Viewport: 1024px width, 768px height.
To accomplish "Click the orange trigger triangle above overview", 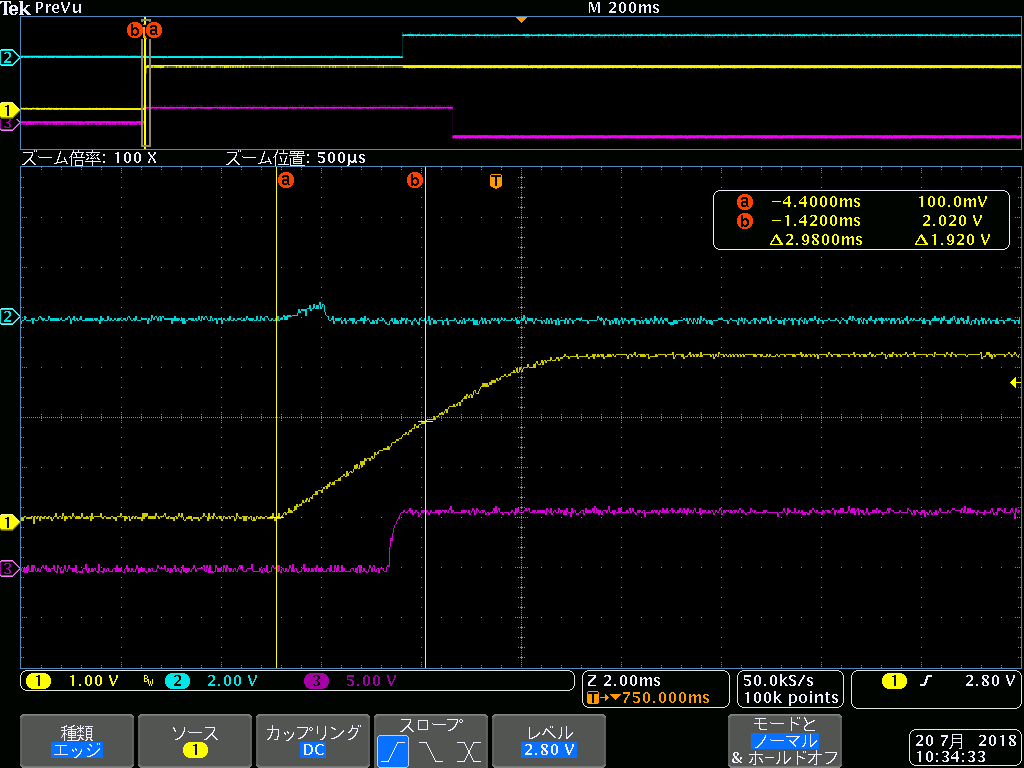I will click(x=520, y=20).
